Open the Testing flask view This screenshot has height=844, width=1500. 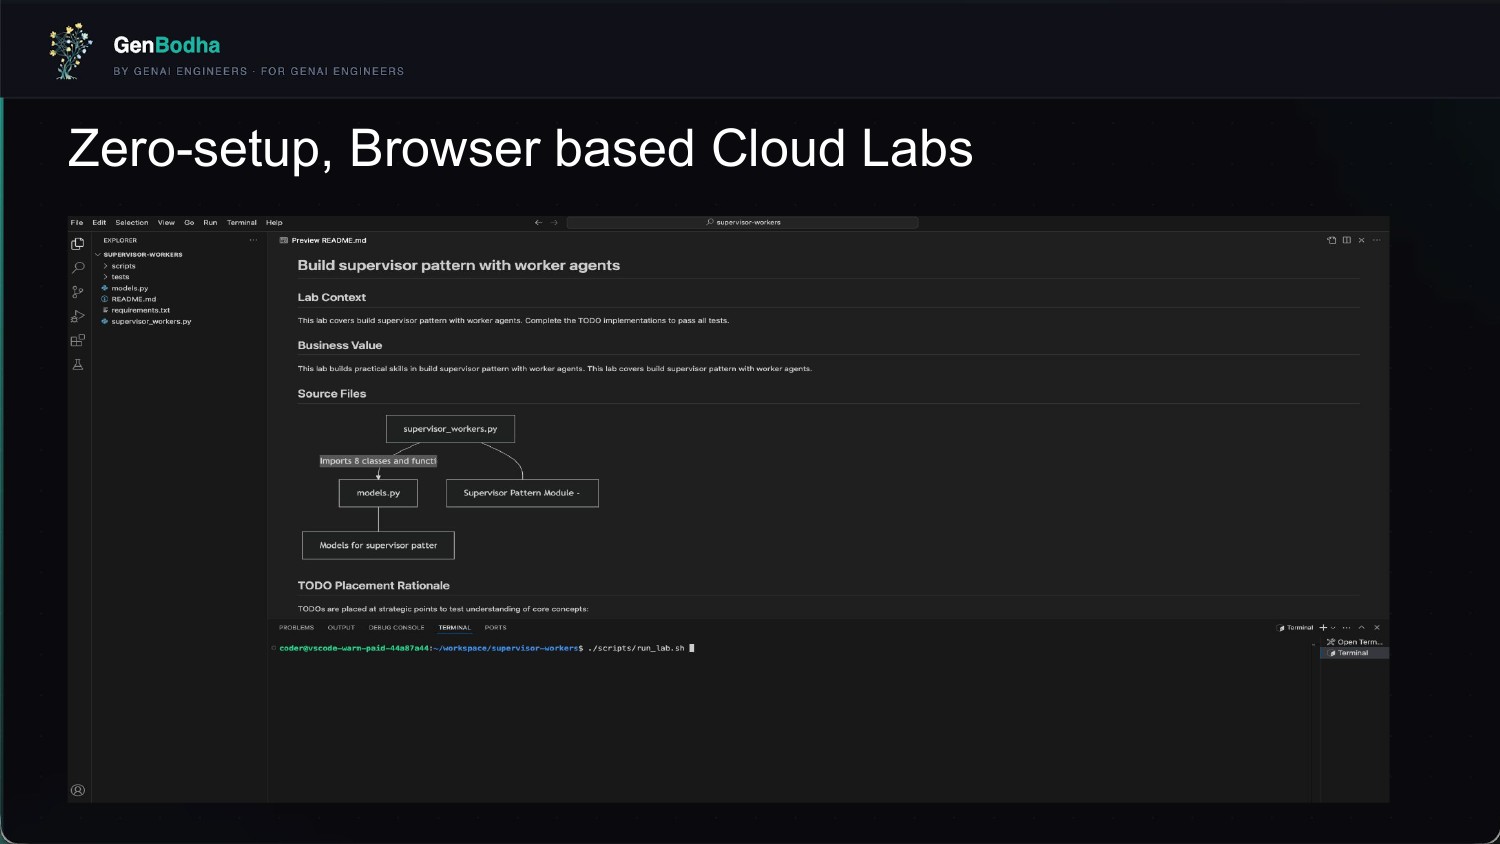pyautogui.click(x=78, y=365)
